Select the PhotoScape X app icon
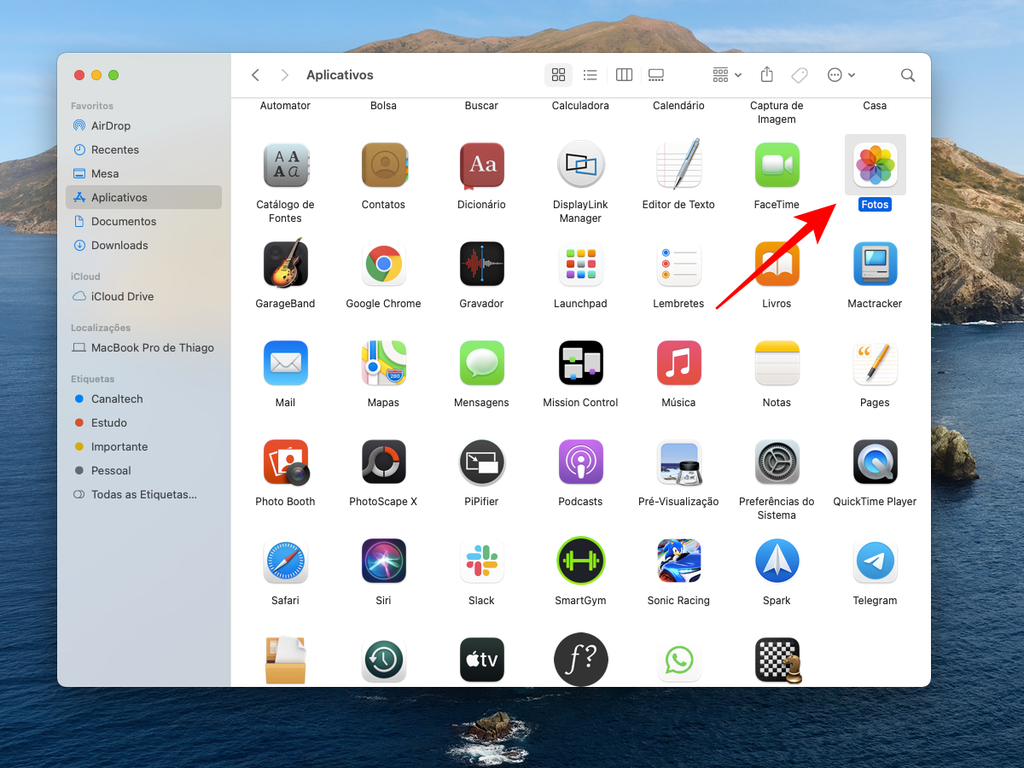Screen dimensions: 1024x768 [383, 462]
